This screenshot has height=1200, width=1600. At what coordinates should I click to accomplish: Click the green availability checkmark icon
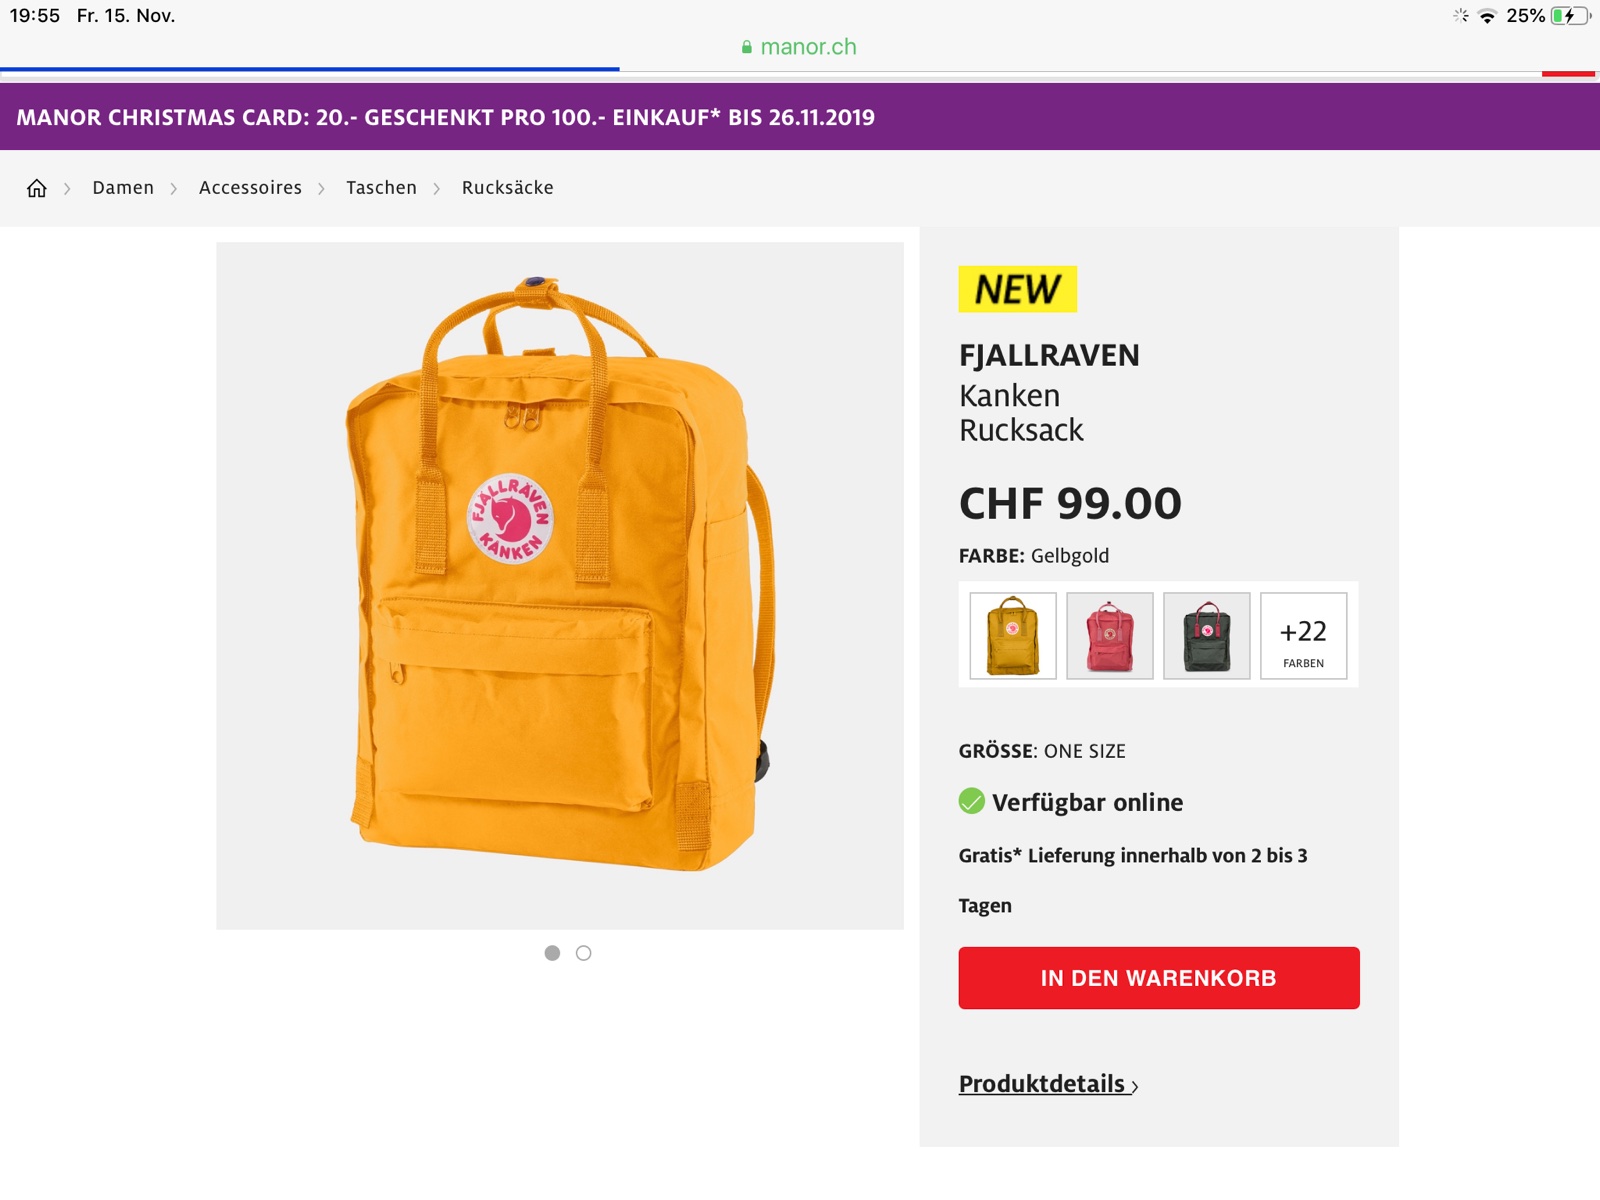[x=971, y=801]
